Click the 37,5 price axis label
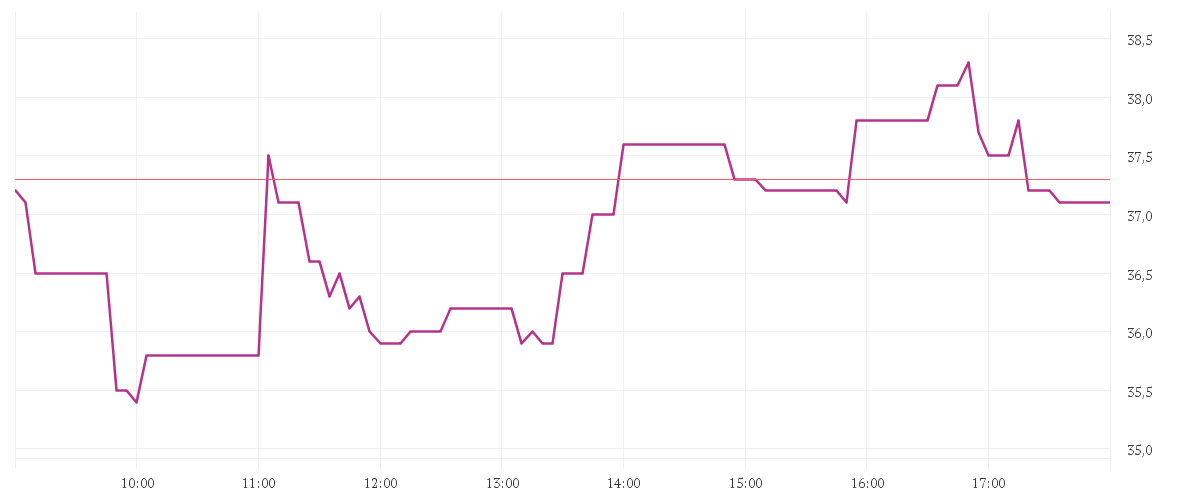This screenshot has width=1200, height=500. tap(1140, 158)
